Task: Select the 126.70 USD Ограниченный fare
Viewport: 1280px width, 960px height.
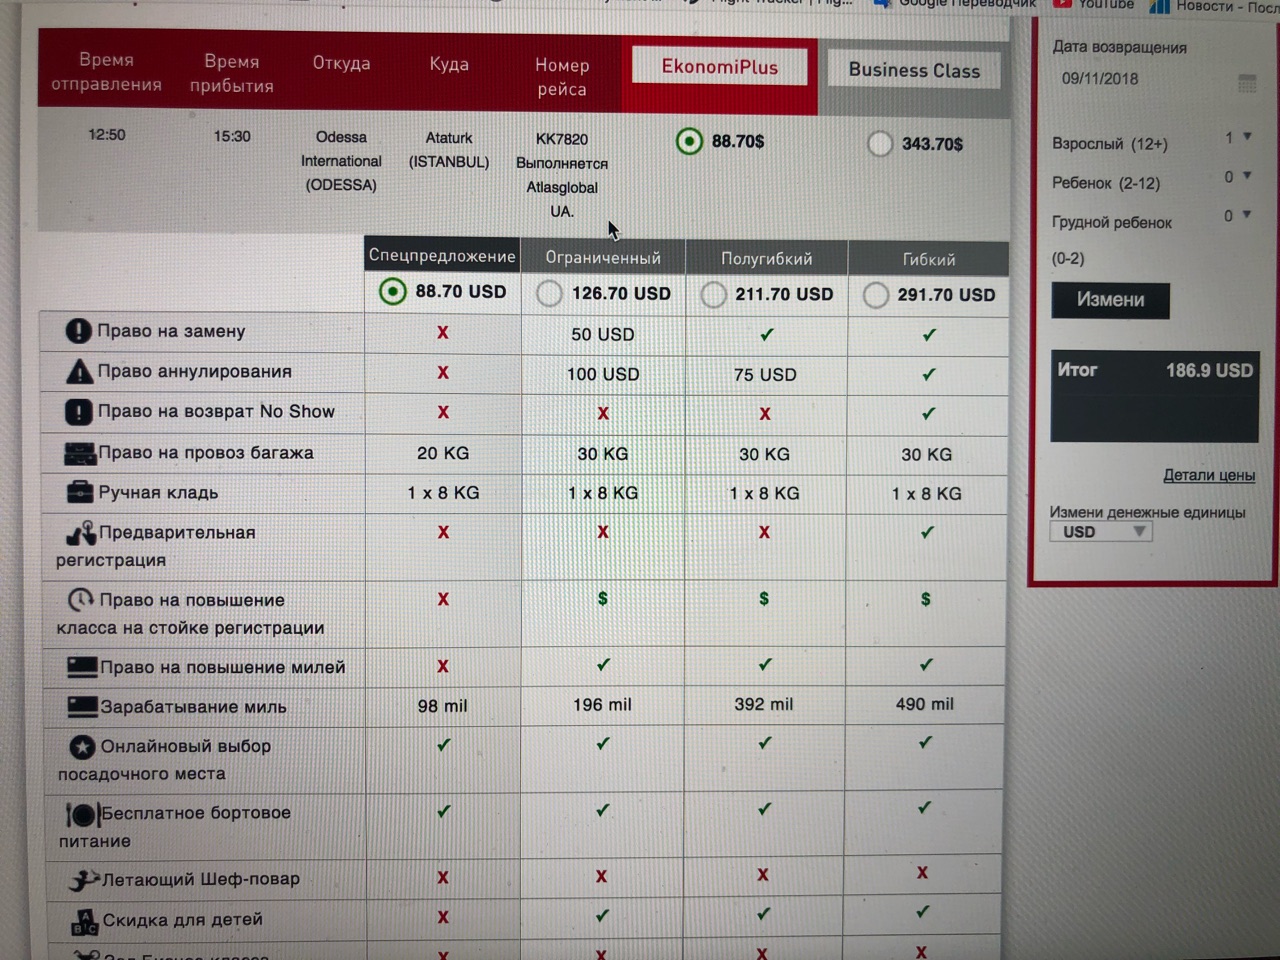Action: 549,294
